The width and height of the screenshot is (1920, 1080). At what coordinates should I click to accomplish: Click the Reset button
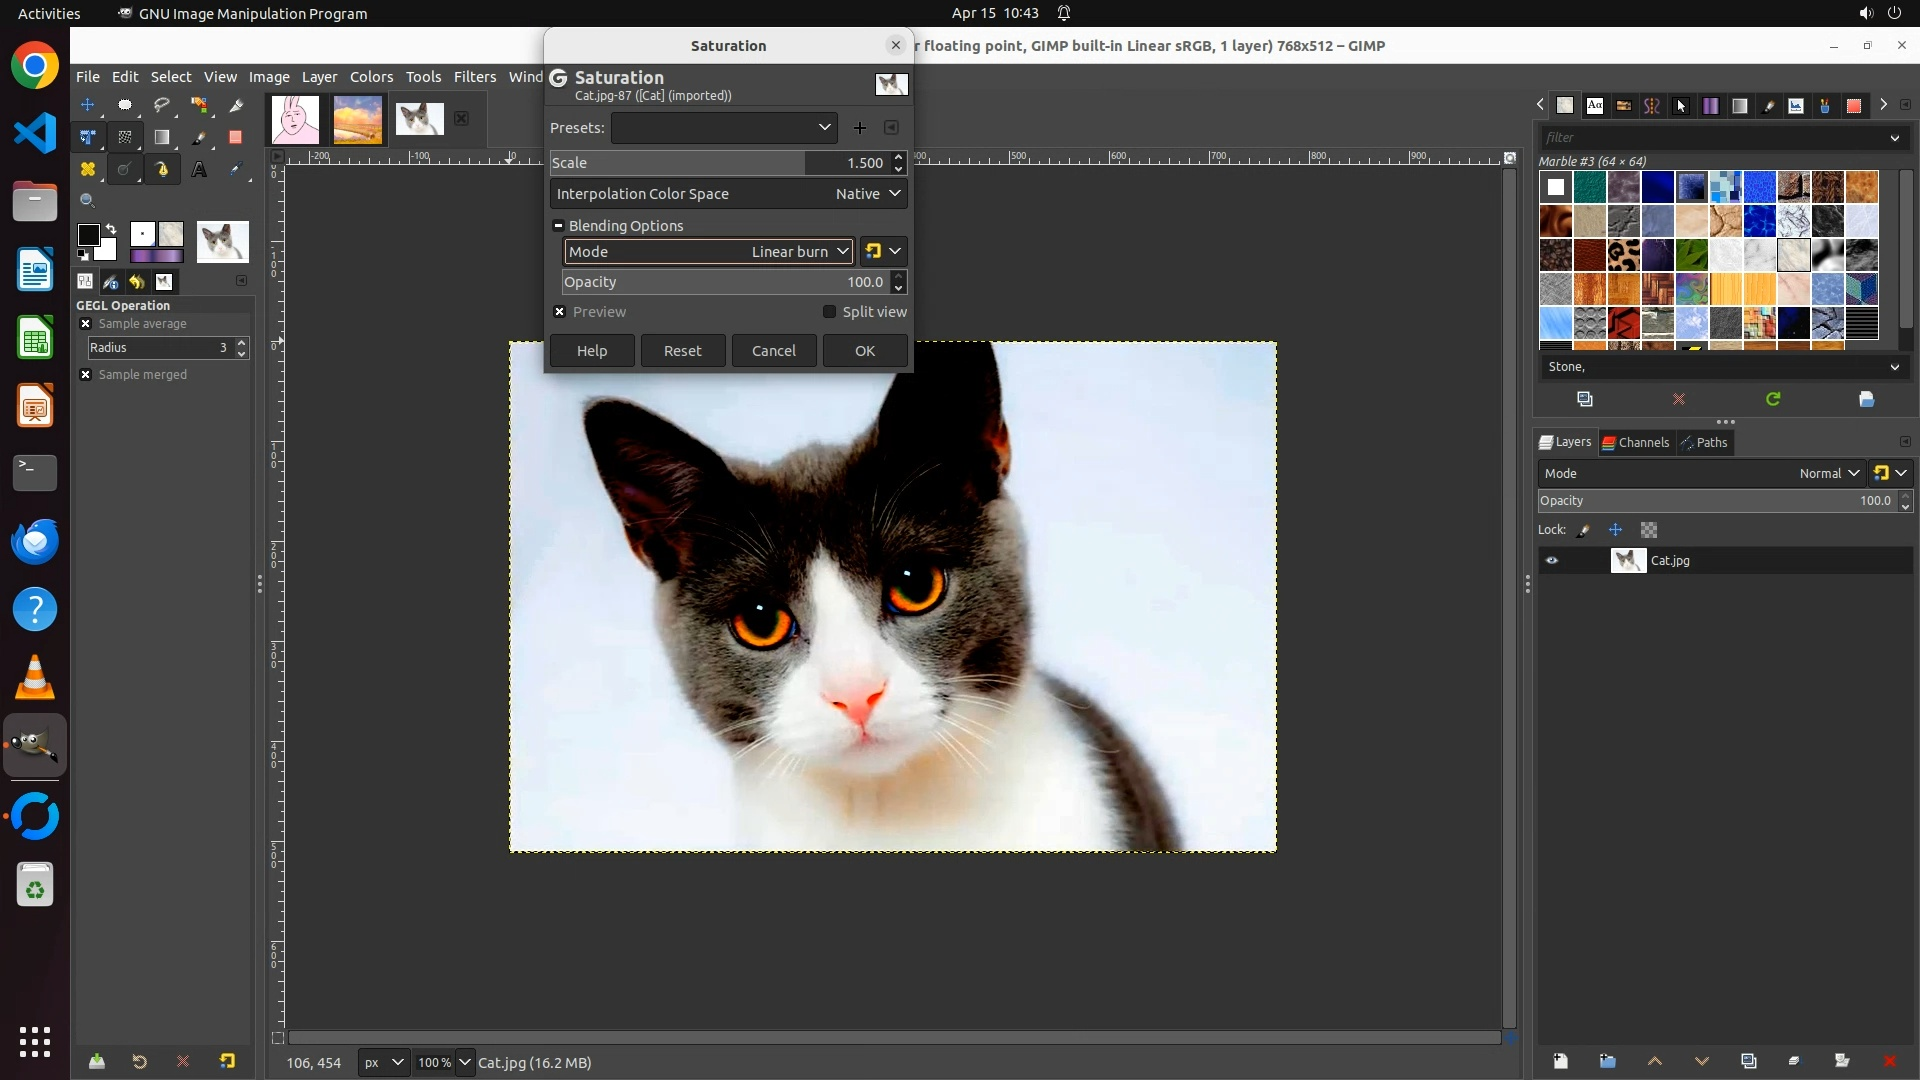point(682,351)
